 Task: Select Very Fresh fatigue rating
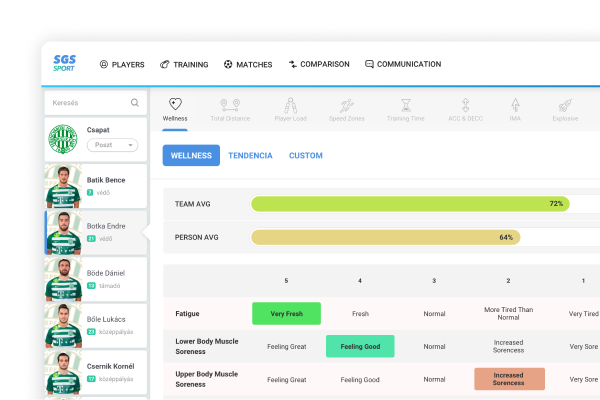(x=286, y=313)
